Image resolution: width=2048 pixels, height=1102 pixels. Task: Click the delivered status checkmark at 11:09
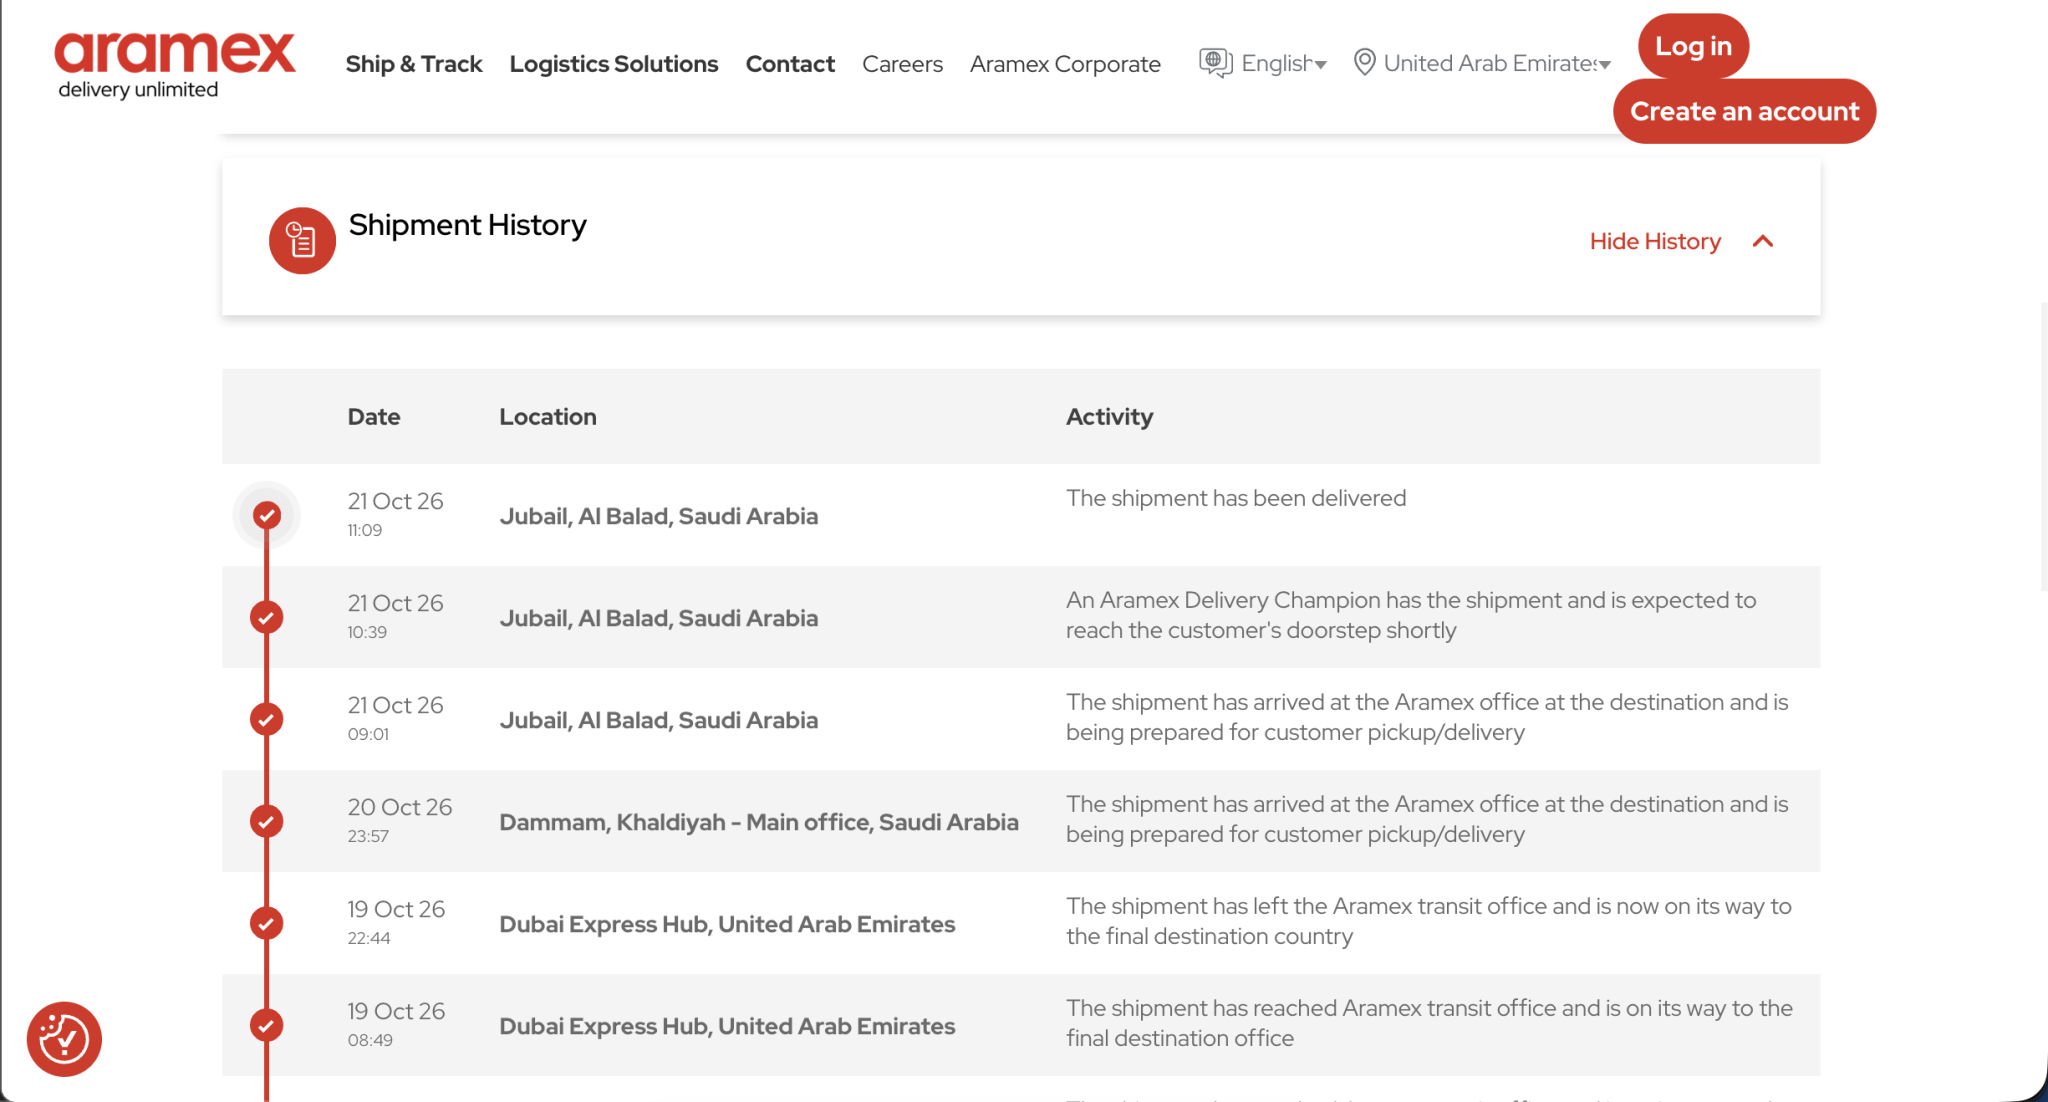(266, 515)
